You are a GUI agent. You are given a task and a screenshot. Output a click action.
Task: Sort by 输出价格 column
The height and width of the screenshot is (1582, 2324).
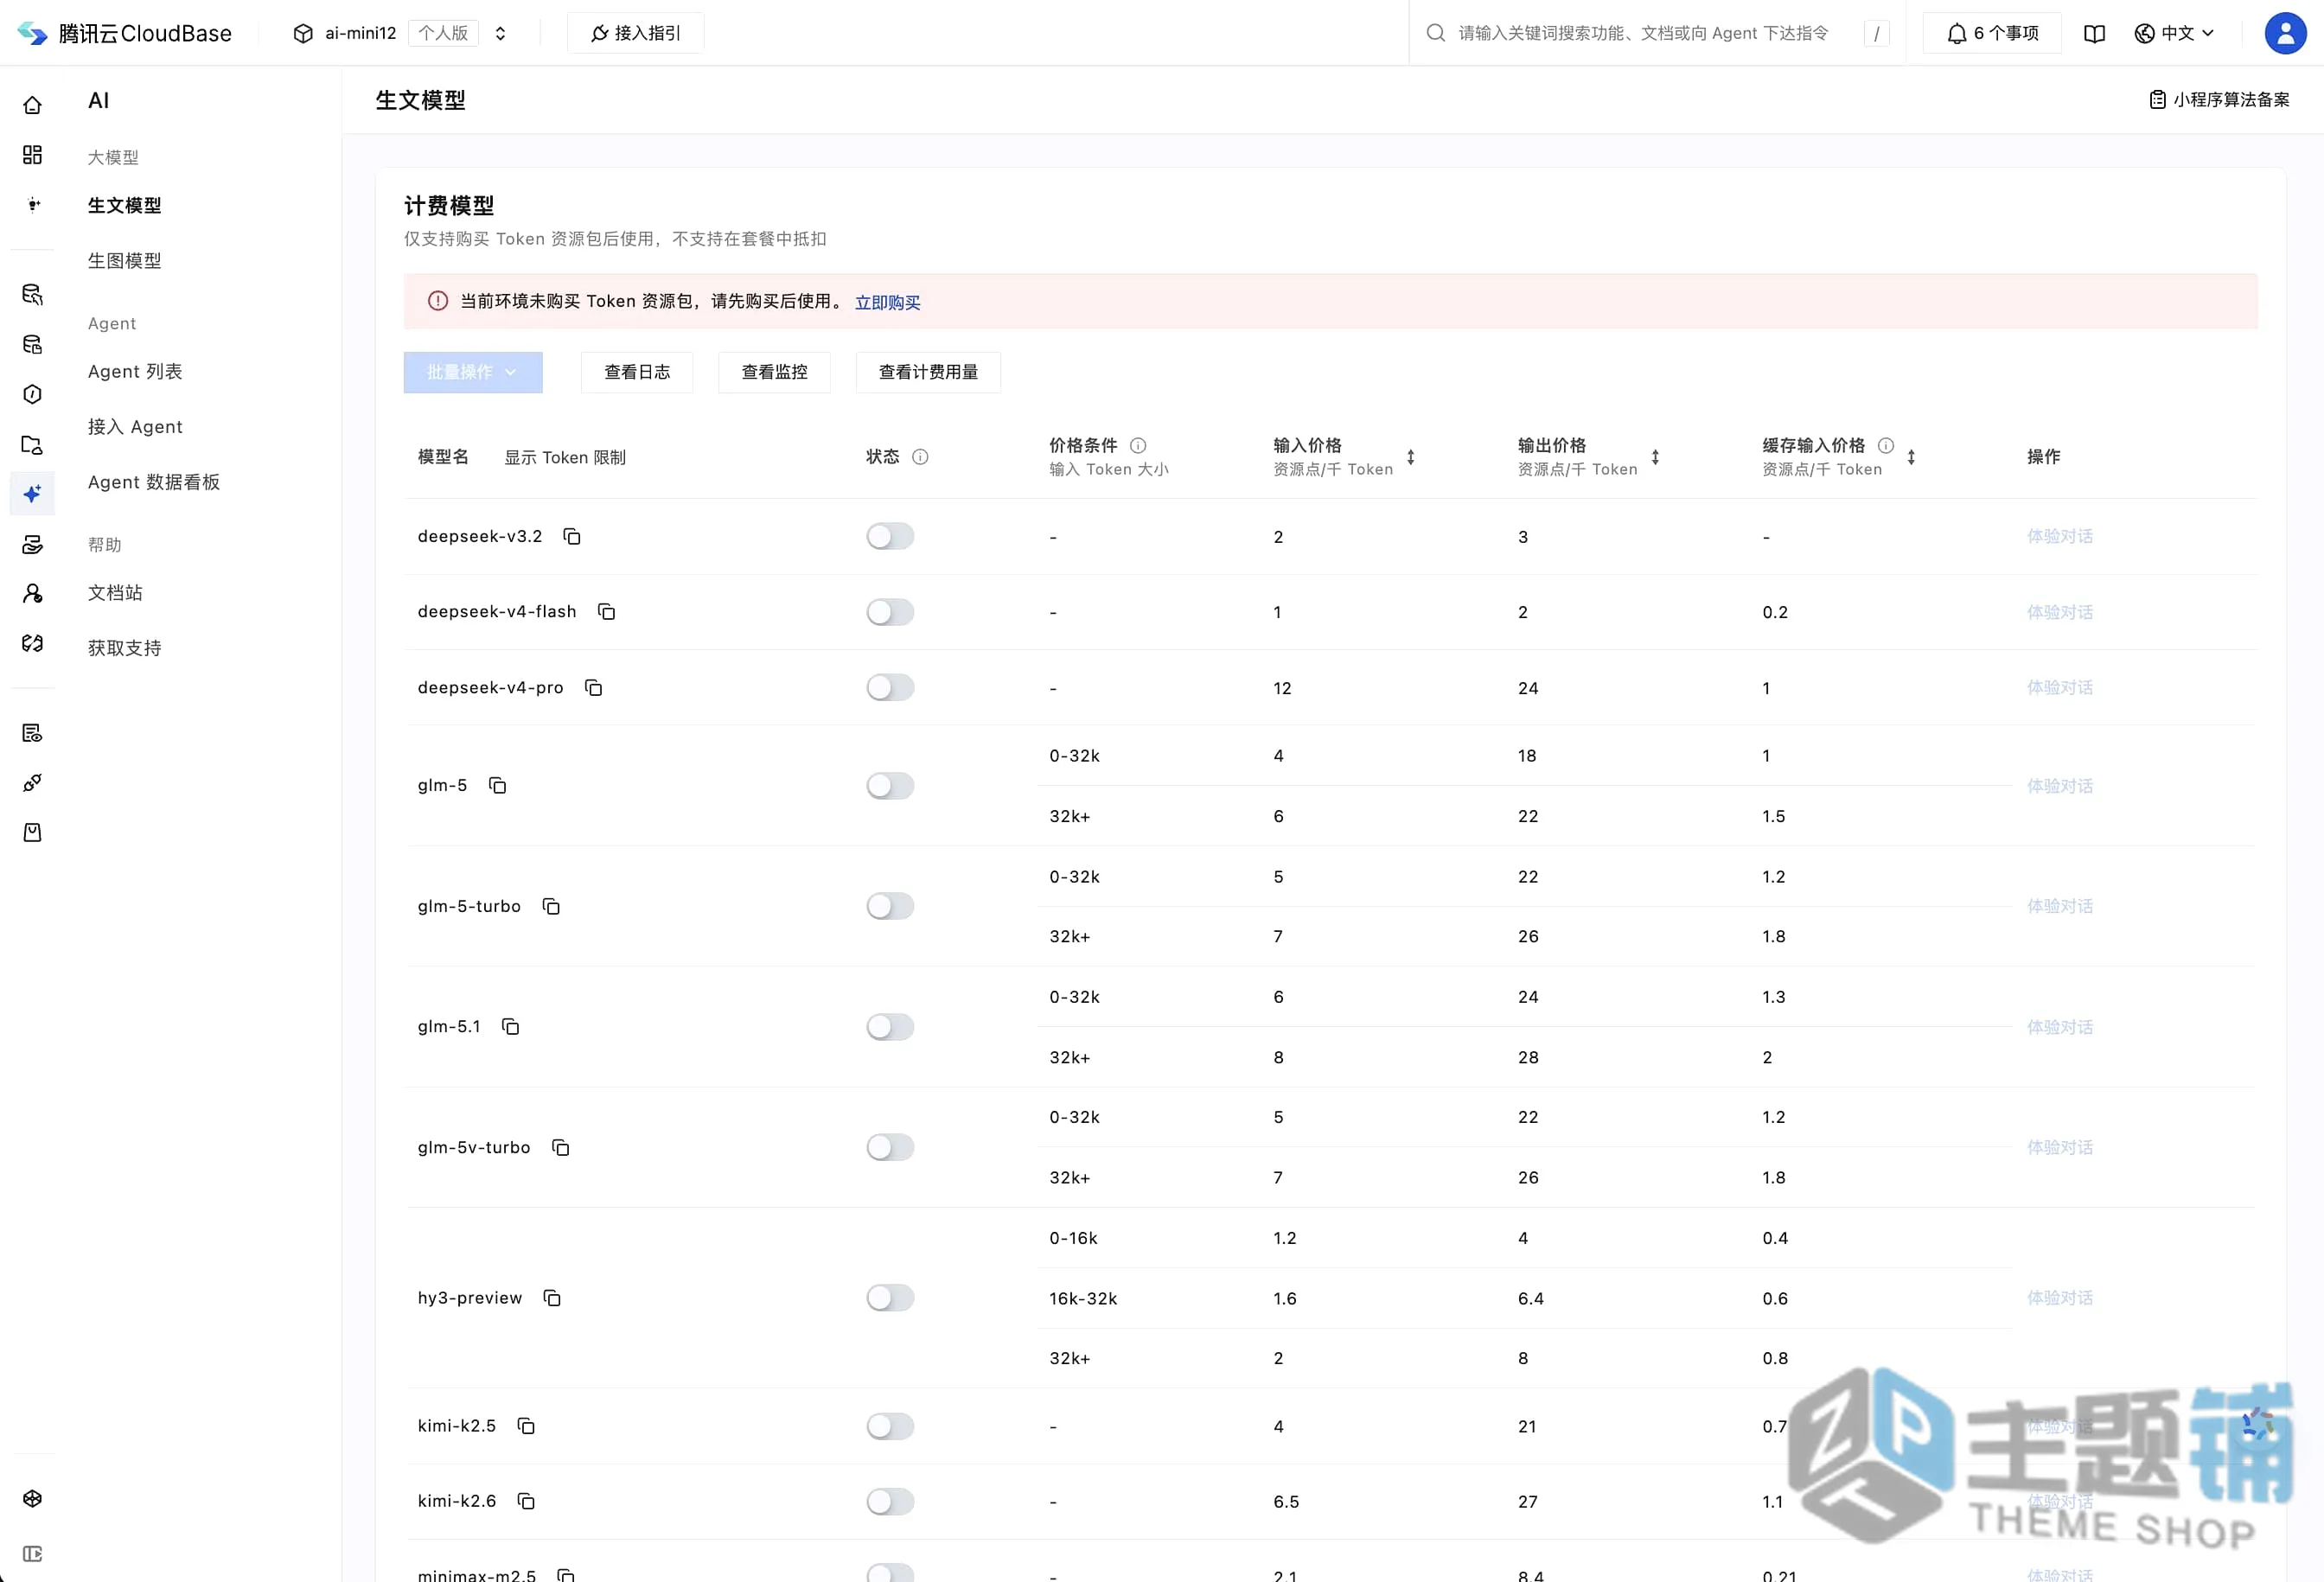coord(1655,457)
